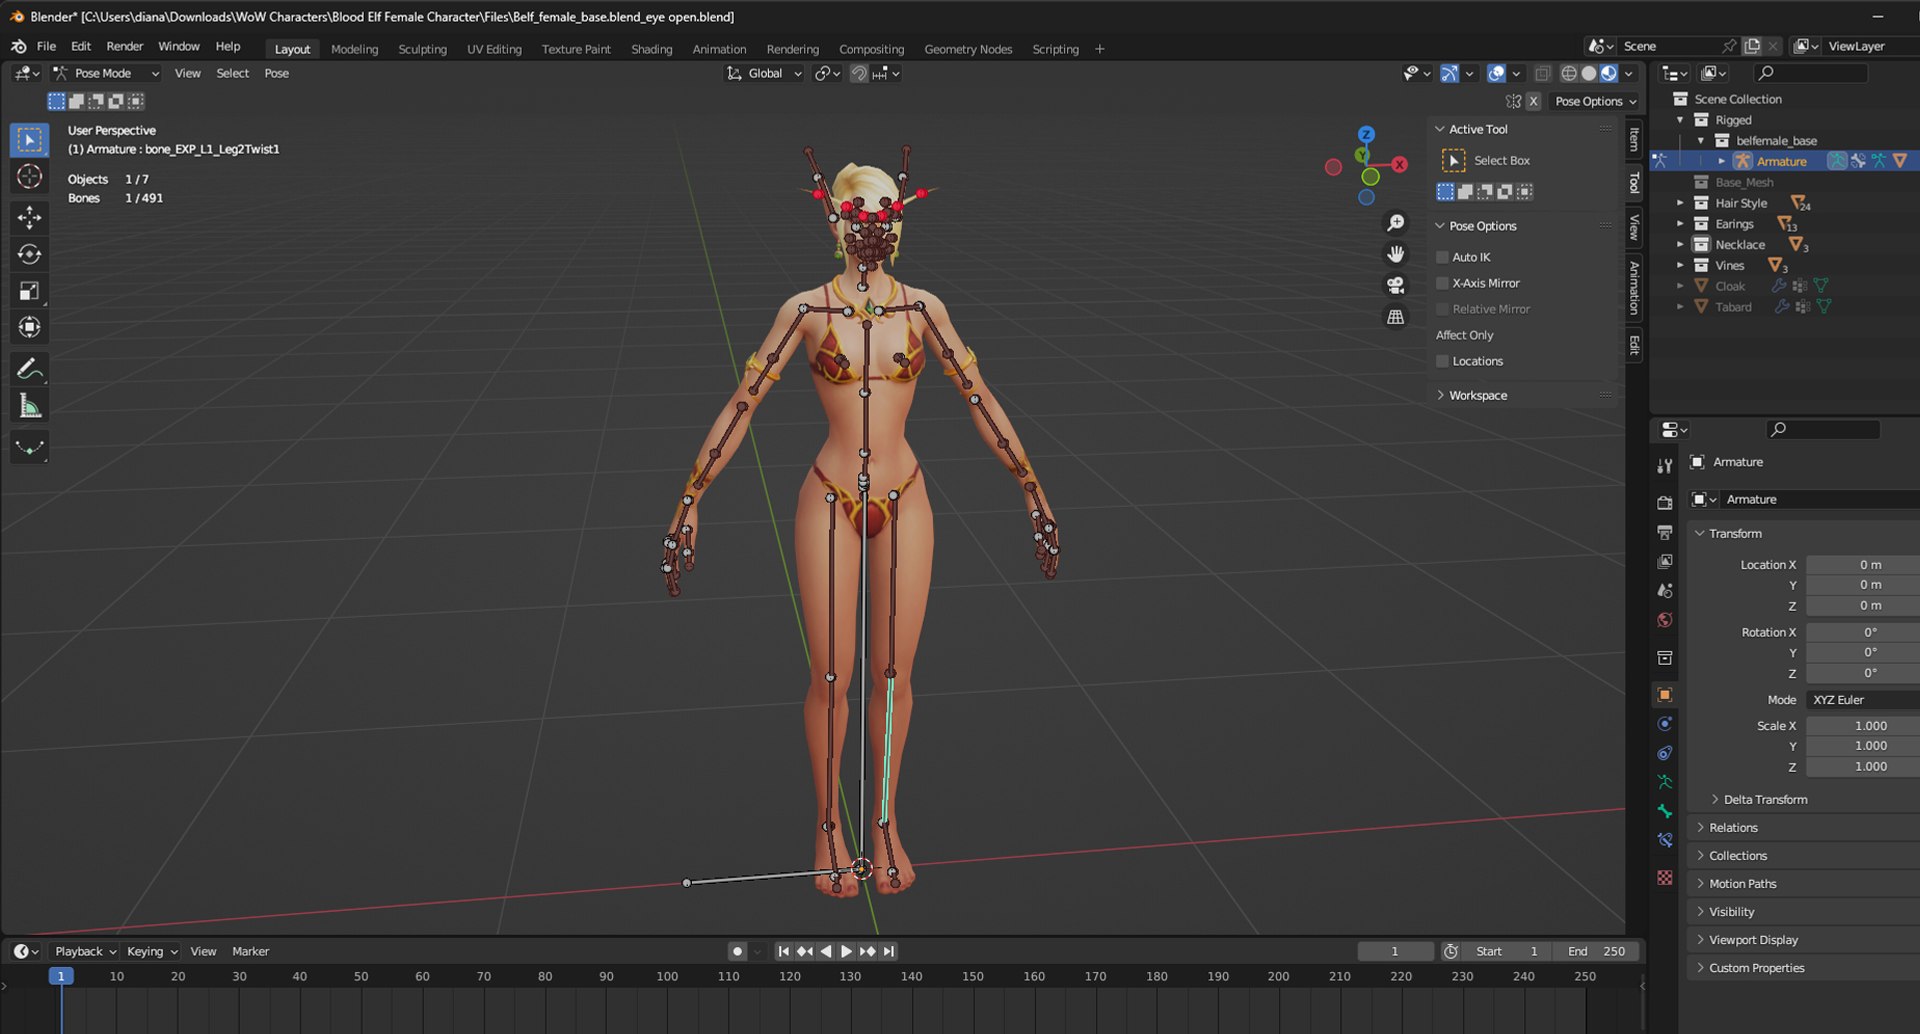Switch to solid viewport shading

[x=1588, y=73]
